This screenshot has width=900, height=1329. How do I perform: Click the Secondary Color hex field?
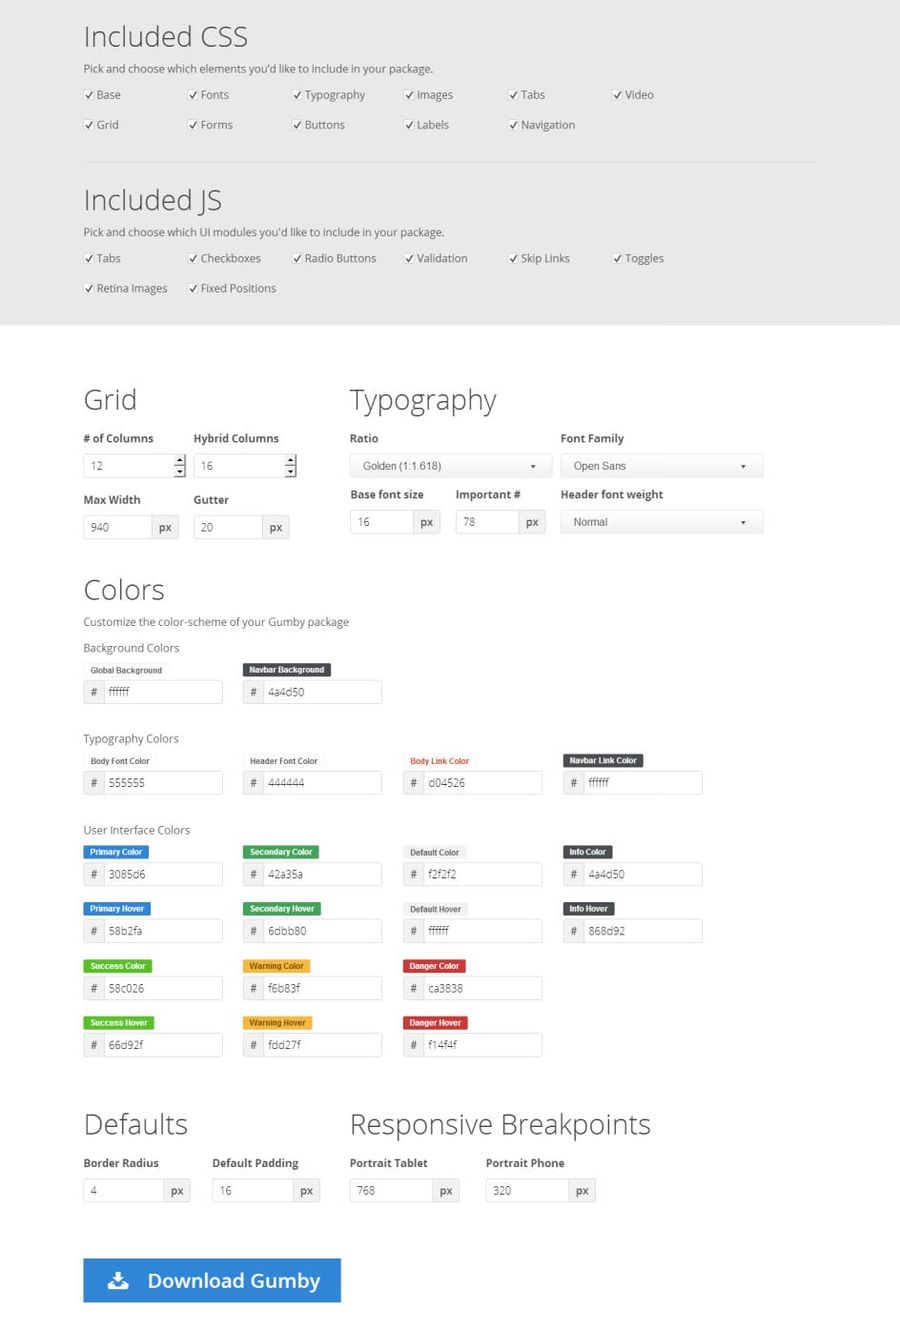tap(322, 874)
